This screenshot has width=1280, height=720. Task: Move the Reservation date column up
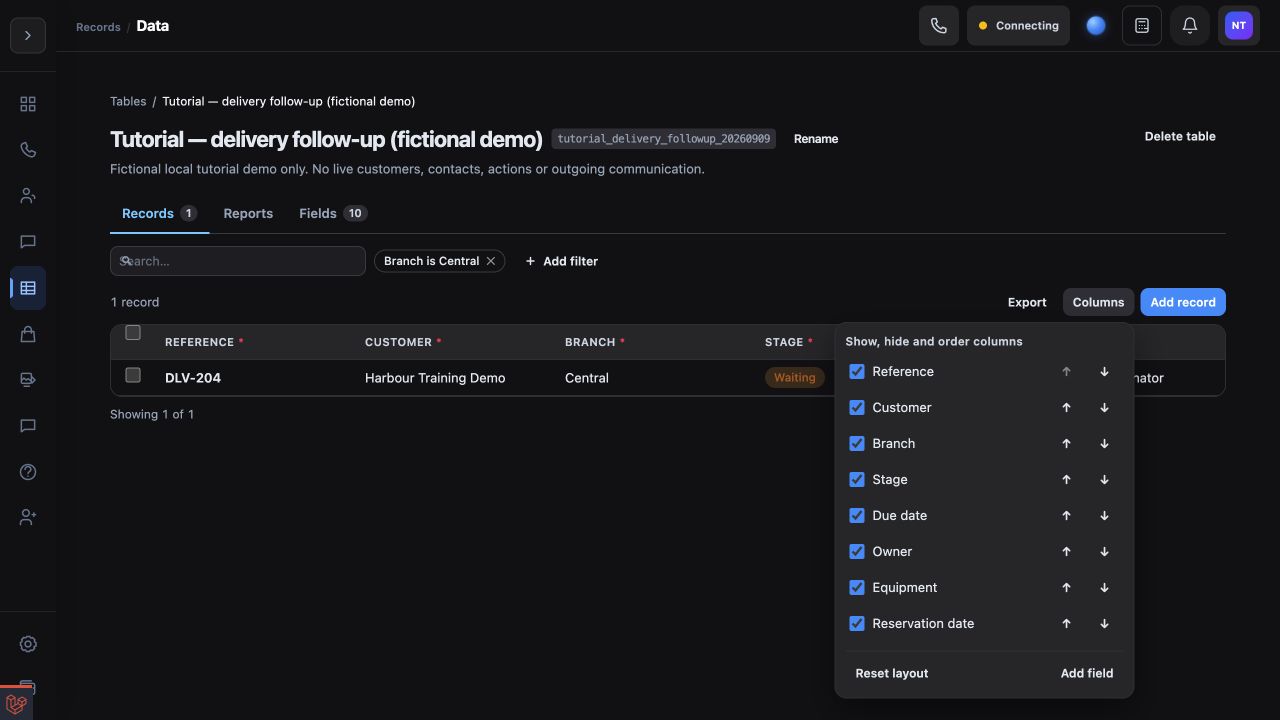click(x=1066, y=623)
